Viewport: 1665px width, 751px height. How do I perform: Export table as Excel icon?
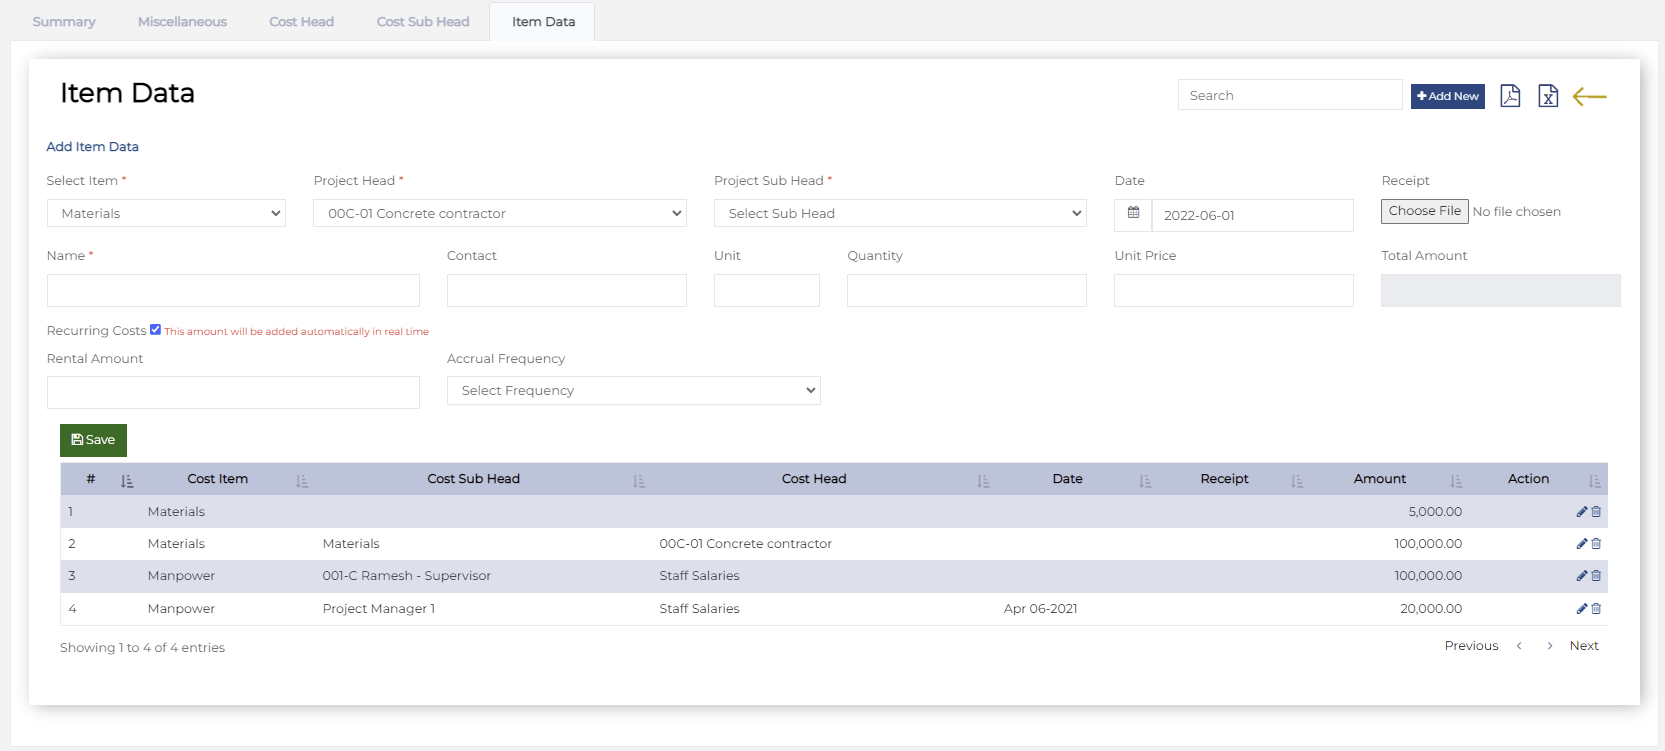click(x=1548, y=96)
